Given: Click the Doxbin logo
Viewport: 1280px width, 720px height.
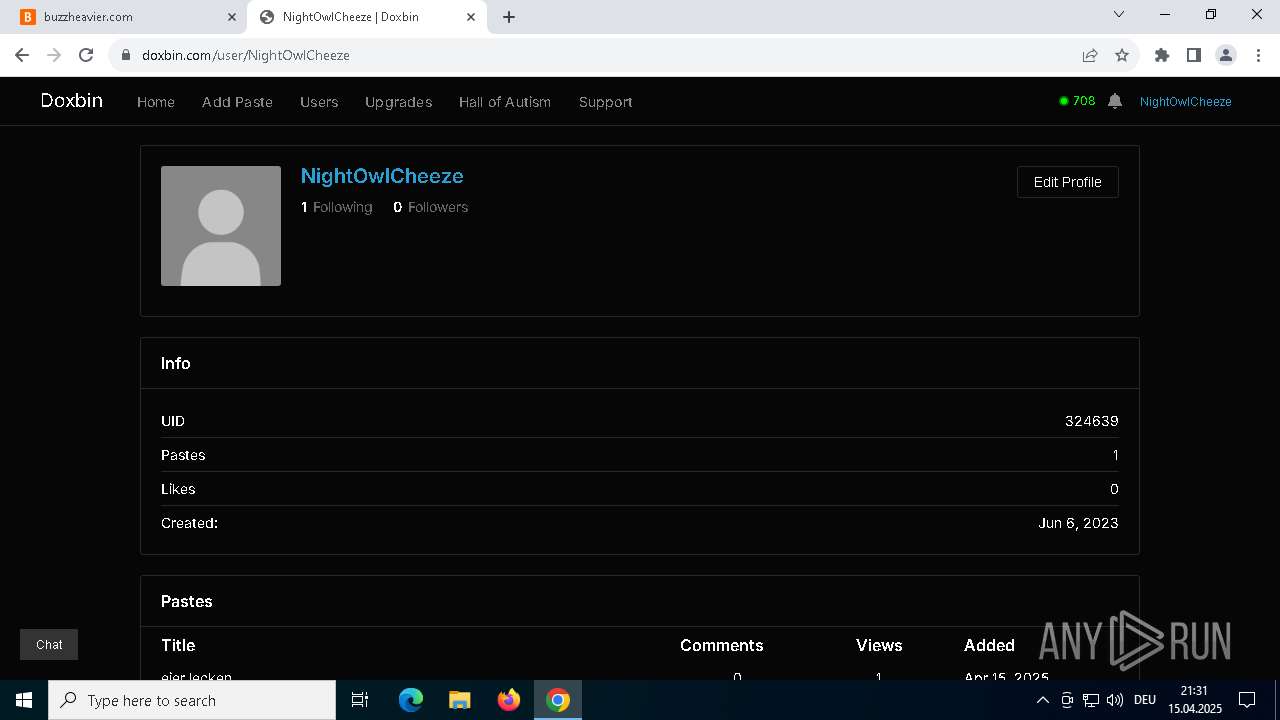Looking at the screenshot, I should (x=72, y=101).
